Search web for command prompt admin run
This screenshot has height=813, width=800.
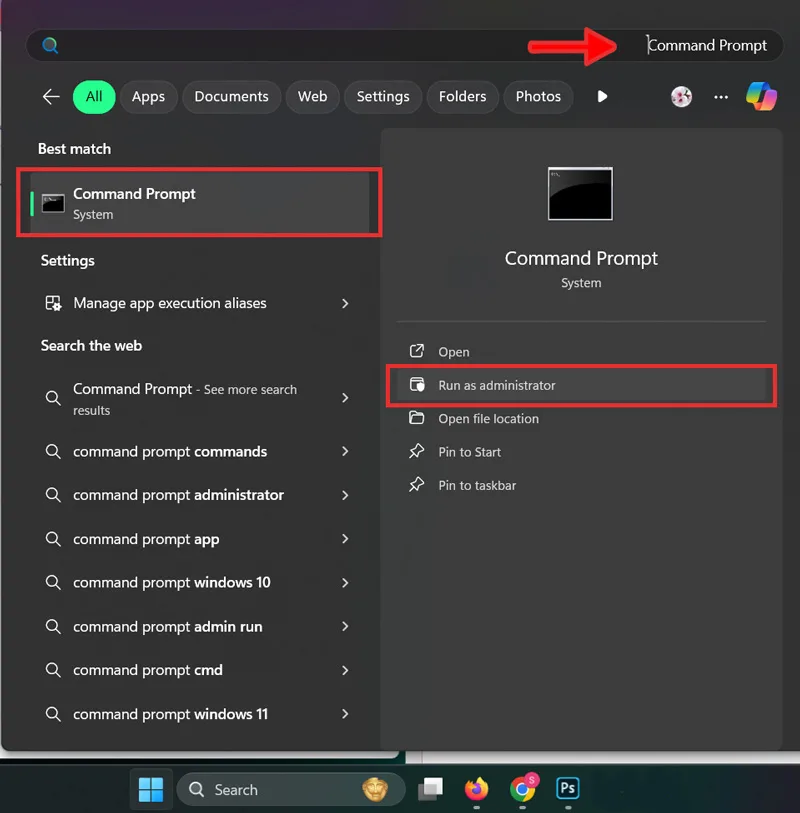(200, 627)
